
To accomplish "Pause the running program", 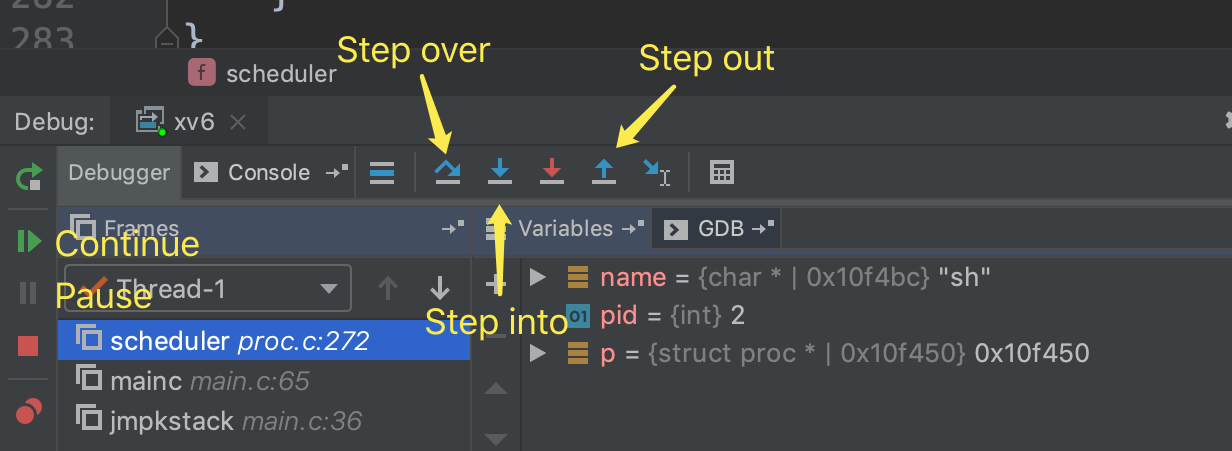I will [28, 293].
